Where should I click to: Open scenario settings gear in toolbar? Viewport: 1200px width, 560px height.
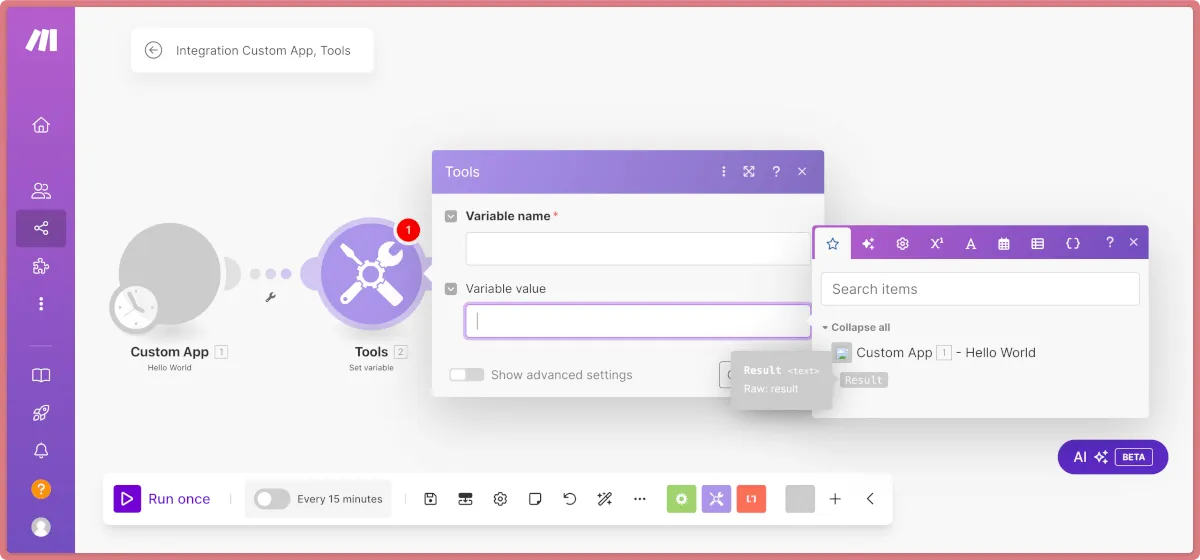(500, 499)
